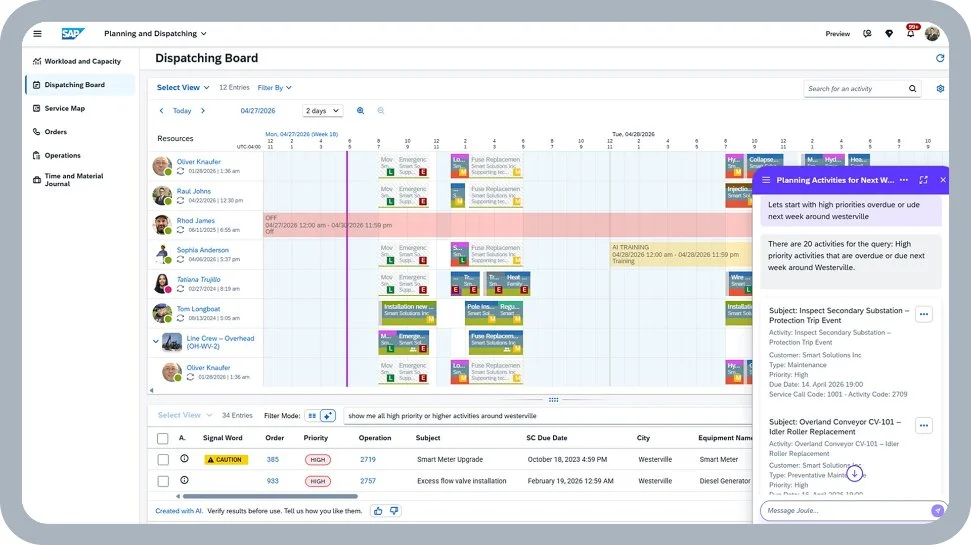Open Sophia Anderson resource link

pyautogui.click(x=202, y=250)
